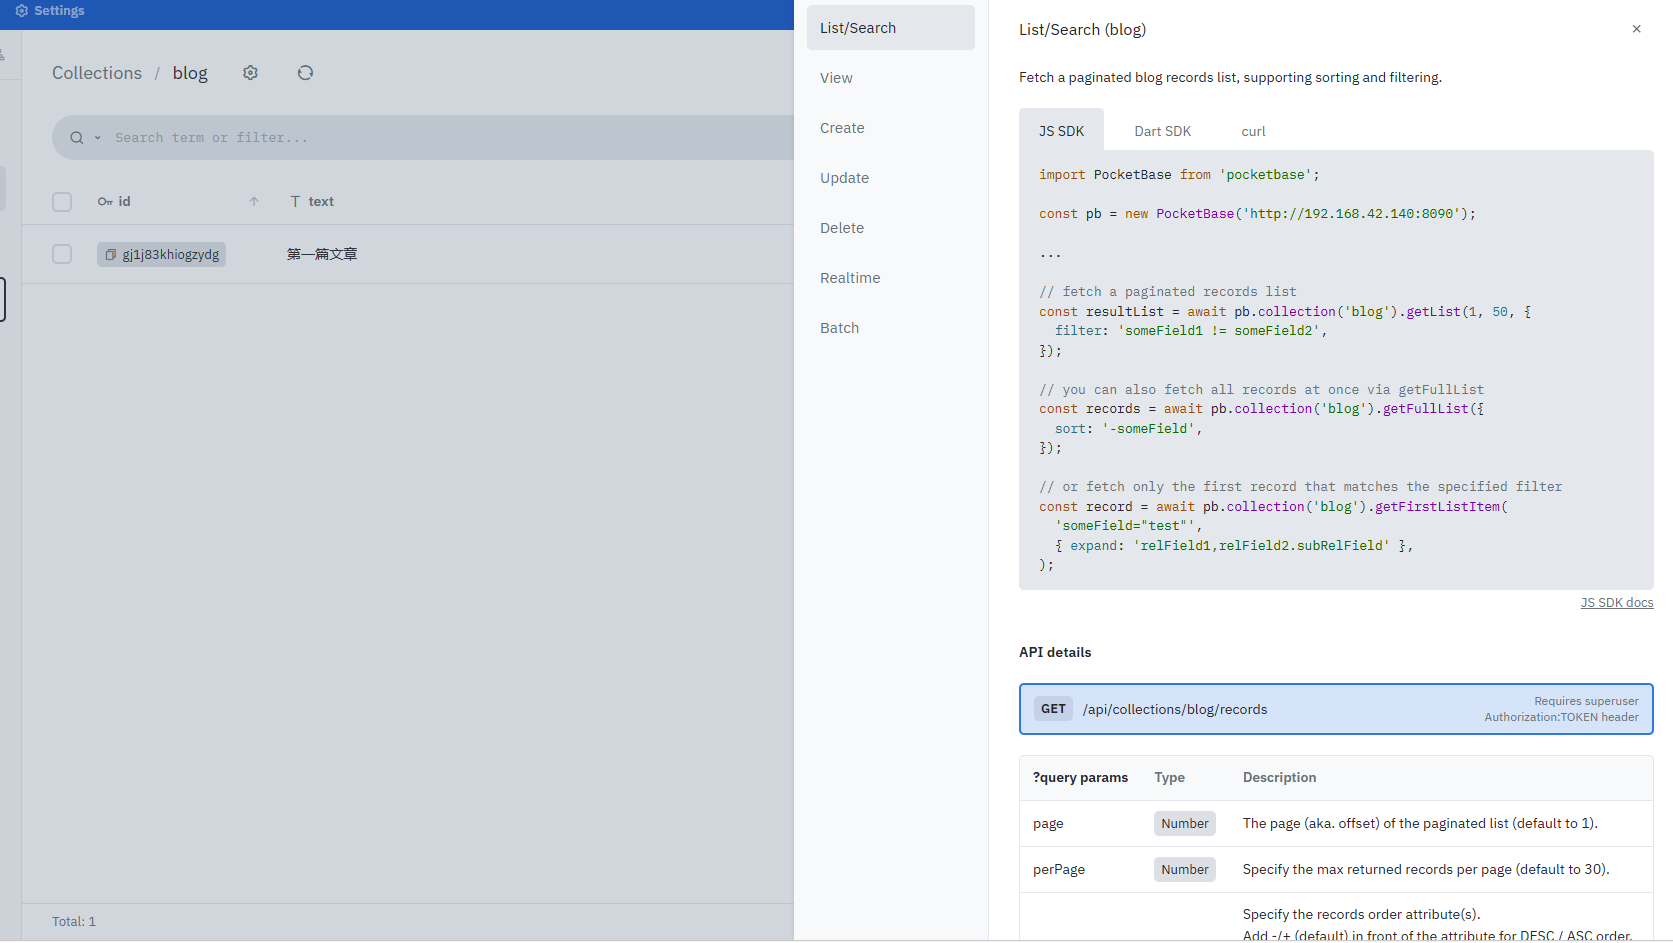The width and height of the screenshot is (1673, 943).
Task: Open the JS SDK docs link
Action: coord(1616,603)
